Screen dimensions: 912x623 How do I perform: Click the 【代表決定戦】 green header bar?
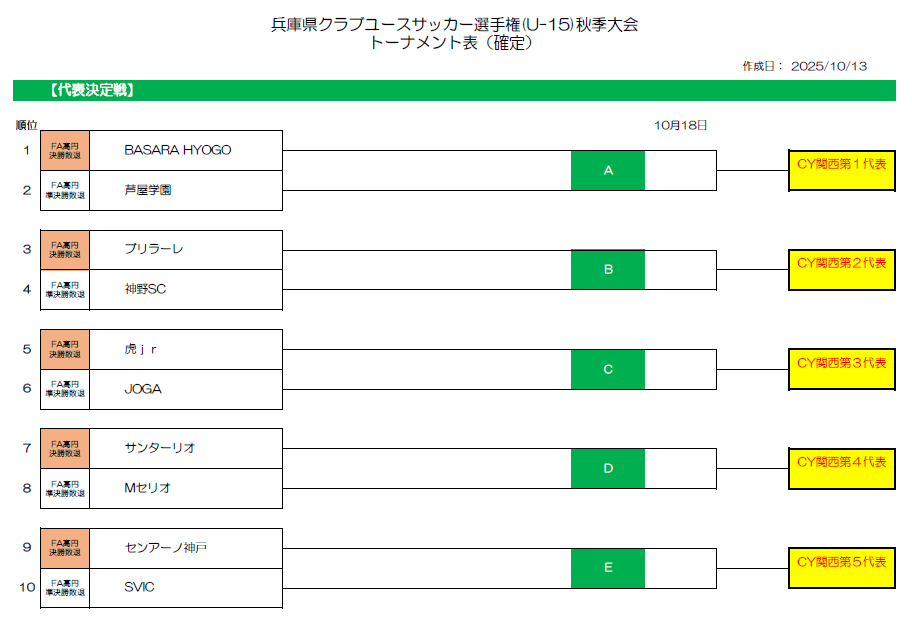pyautogui.click(x=454, y=90)
